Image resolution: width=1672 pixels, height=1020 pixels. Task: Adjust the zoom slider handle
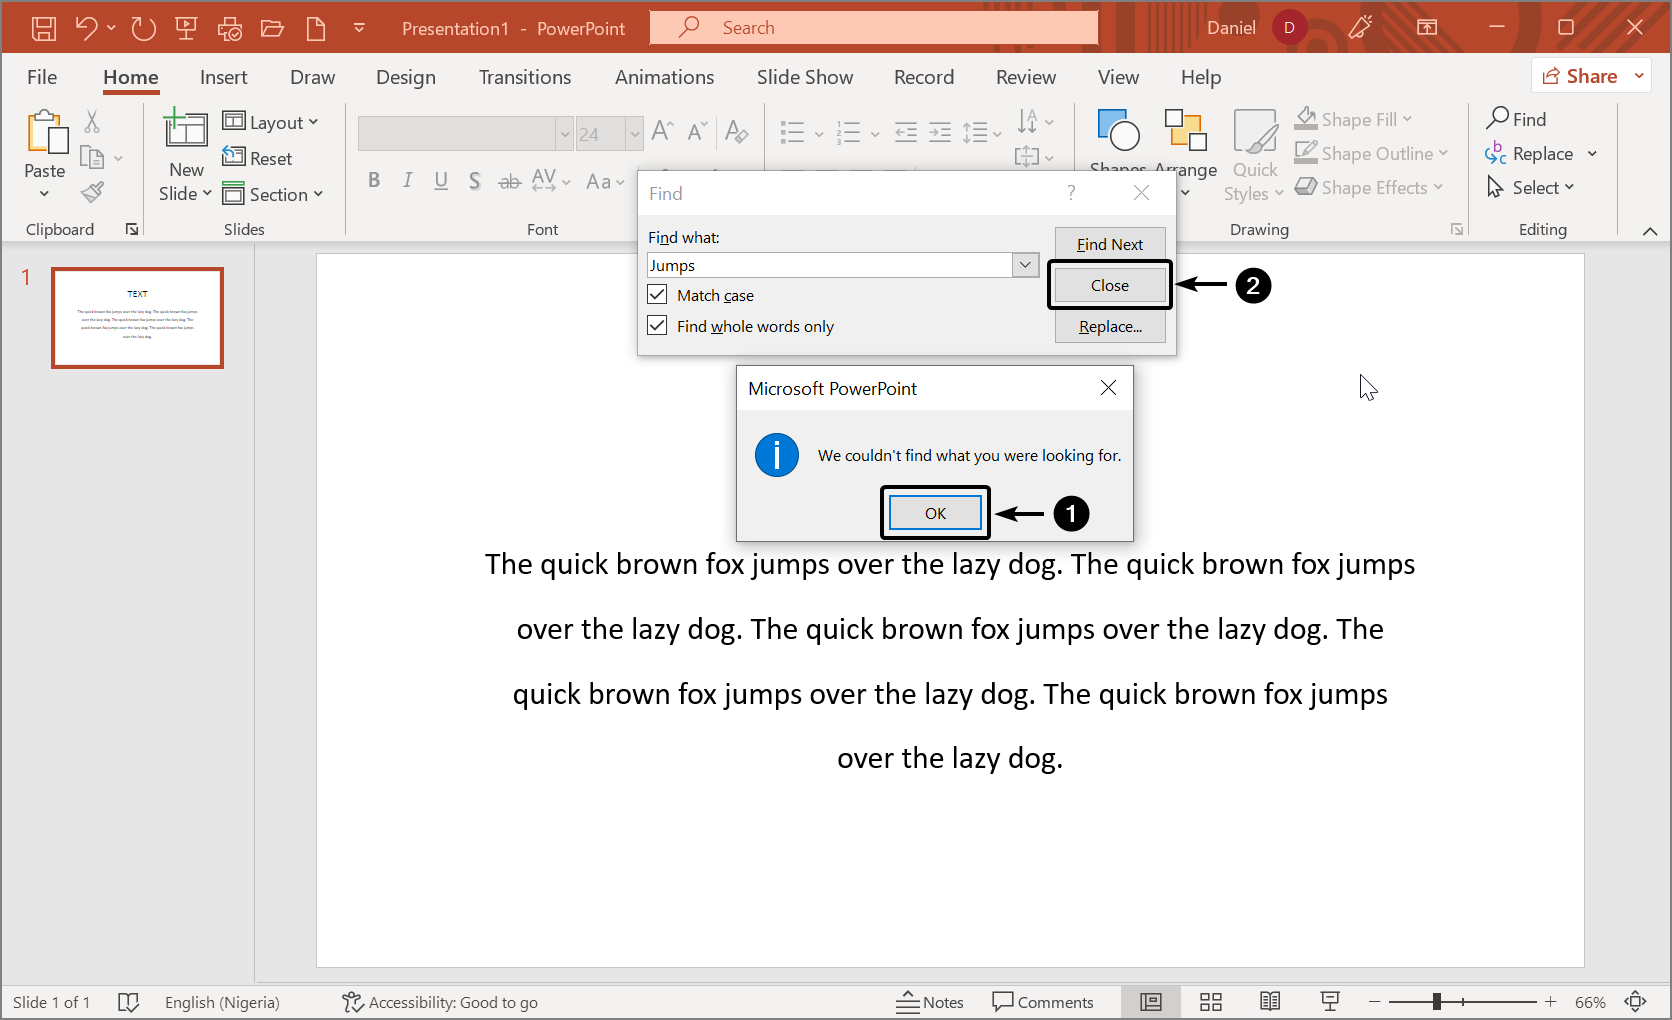point(1437,1002)
